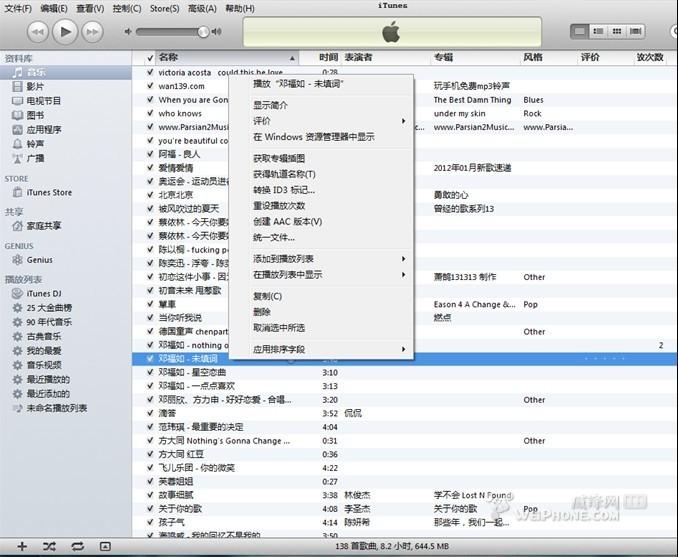Viewport: 678px width, 557px height.
Task: Switch to the grid view
Action: click(617, 31)
